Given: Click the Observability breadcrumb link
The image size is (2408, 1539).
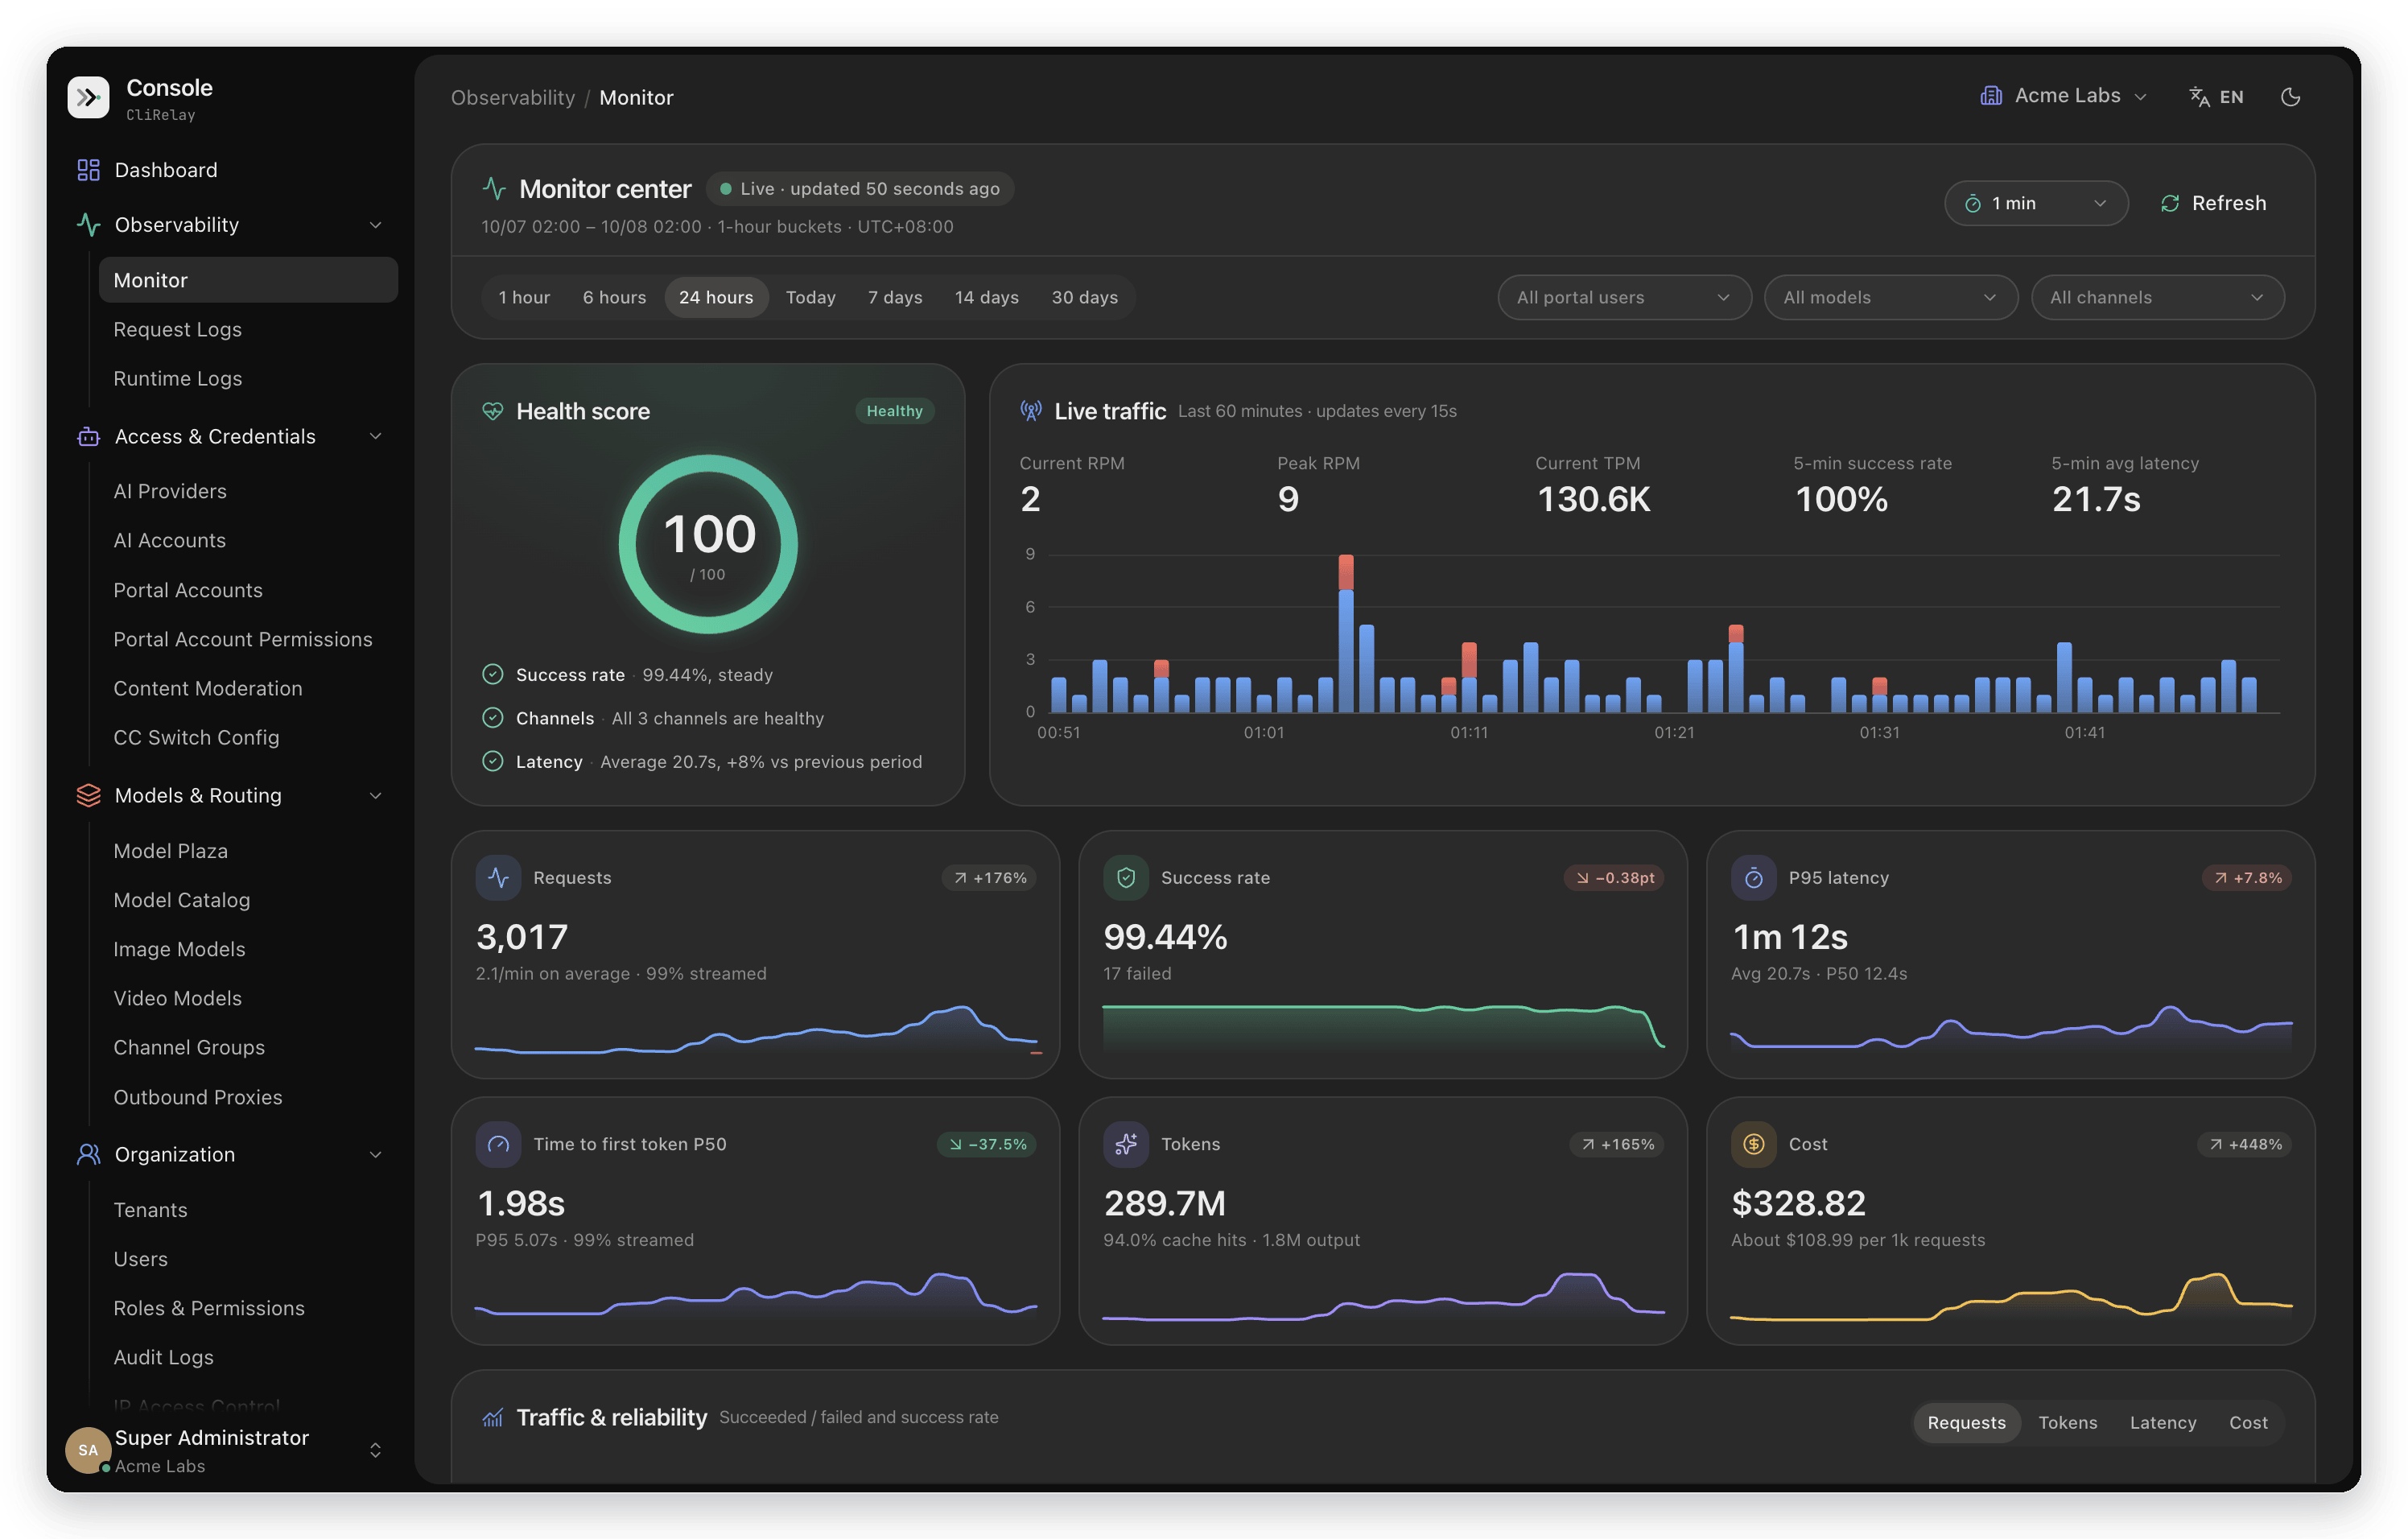Looking at the screenshot, I should (x=513, y=98).
